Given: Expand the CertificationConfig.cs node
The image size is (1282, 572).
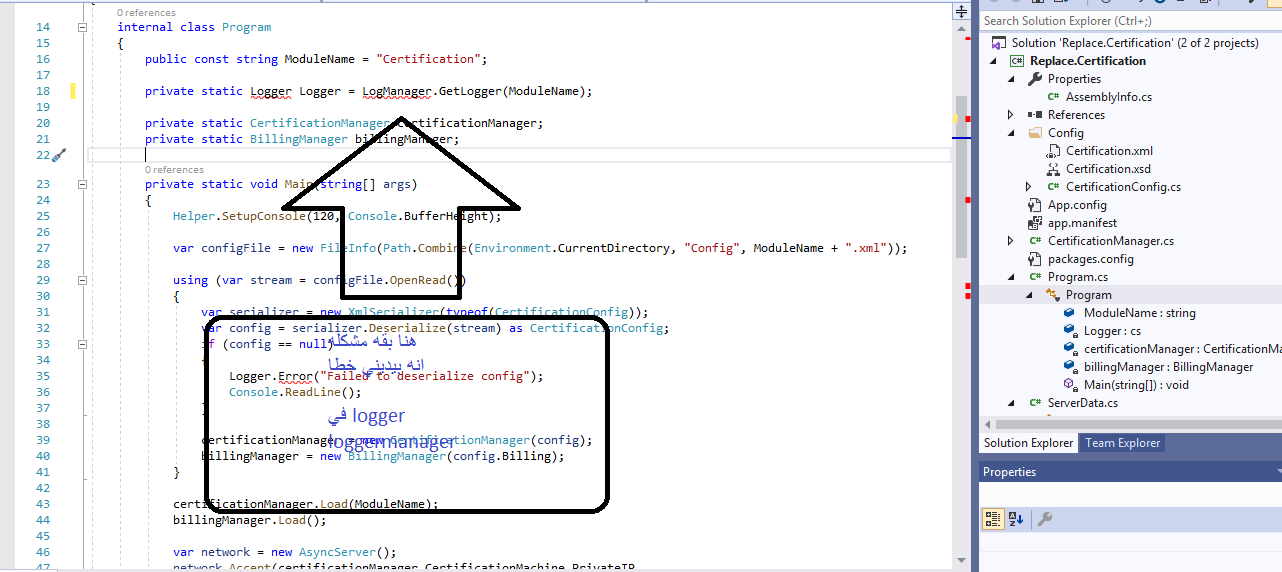Looking at the screenshot, I should point(1029,187).
